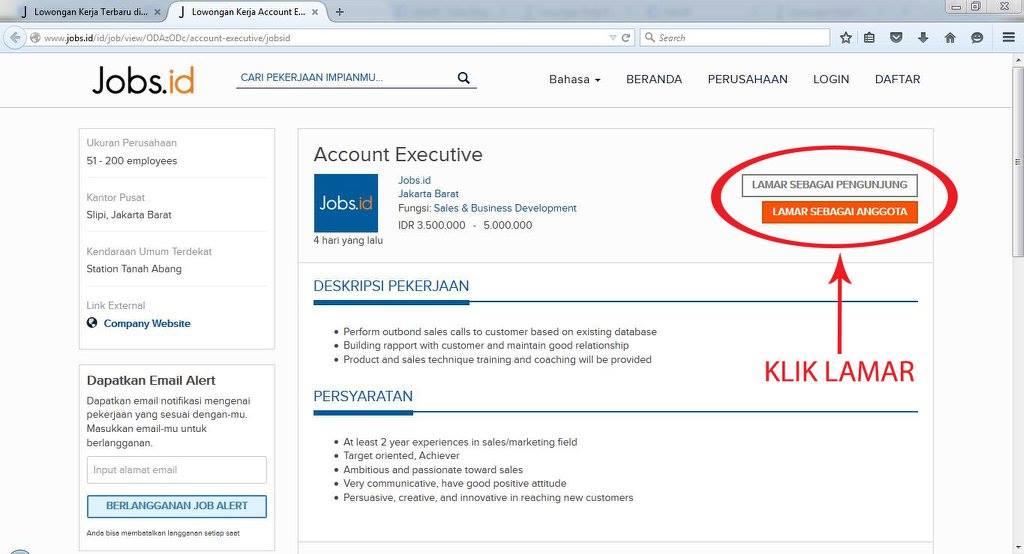Viewport: 1024px width, 554px height.
Task: Click the chat bubble toolbar icon
Action: 977,38
